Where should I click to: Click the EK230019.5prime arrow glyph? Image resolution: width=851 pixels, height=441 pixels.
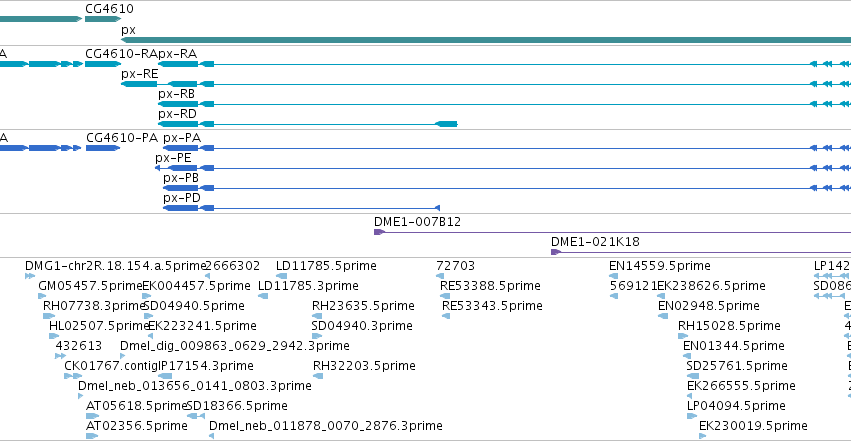click(703, 436)
